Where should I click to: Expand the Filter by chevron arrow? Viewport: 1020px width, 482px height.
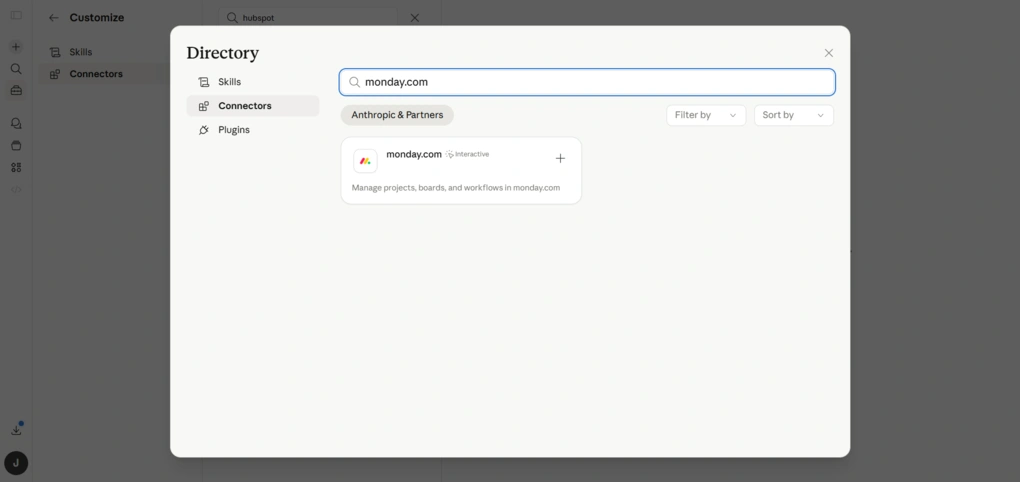[x=732, y=116]
